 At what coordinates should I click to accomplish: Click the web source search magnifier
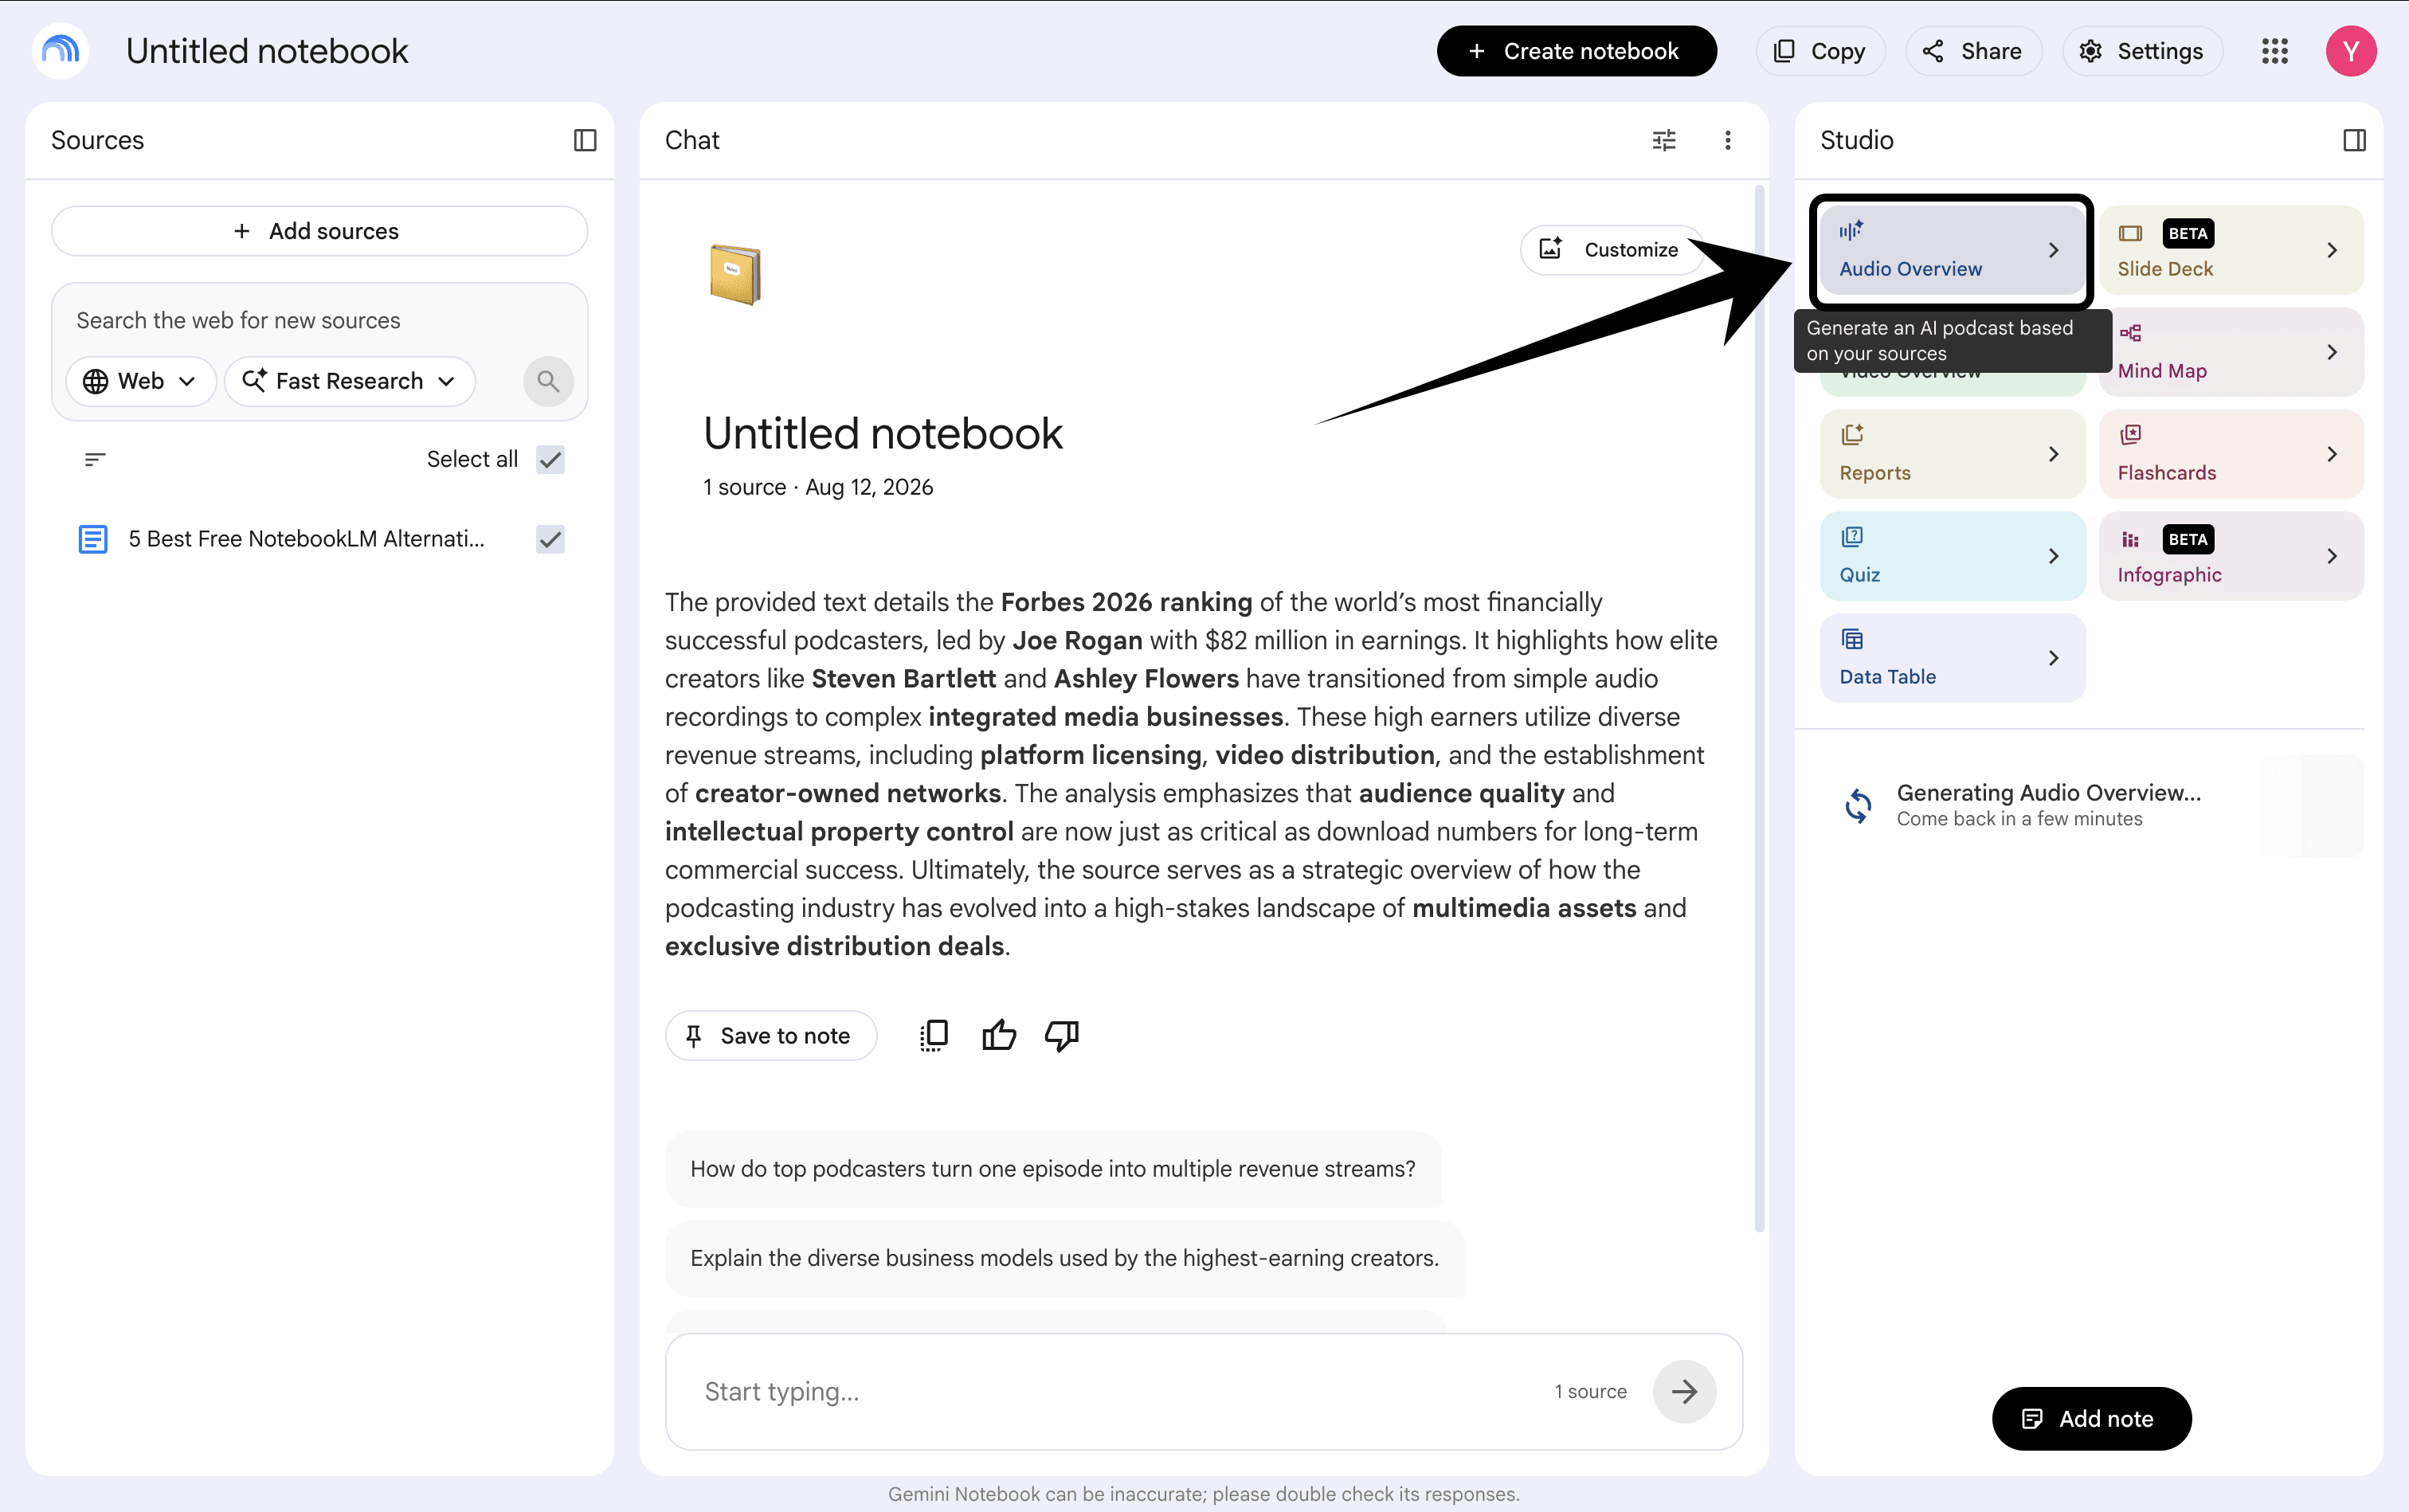548,381
